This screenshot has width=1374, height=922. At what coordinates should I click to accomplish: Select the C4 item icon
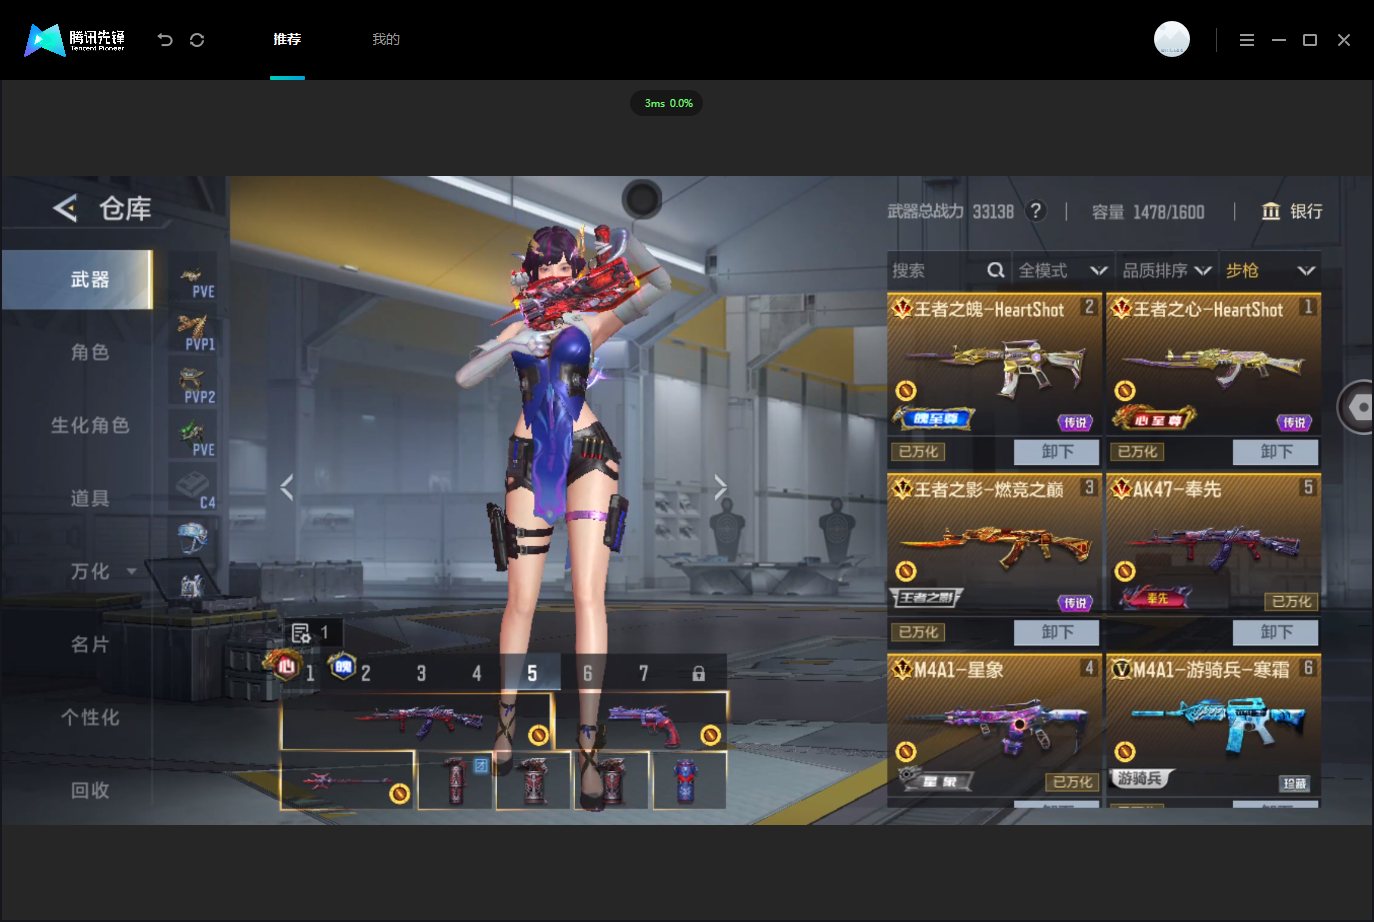(195, 489)
